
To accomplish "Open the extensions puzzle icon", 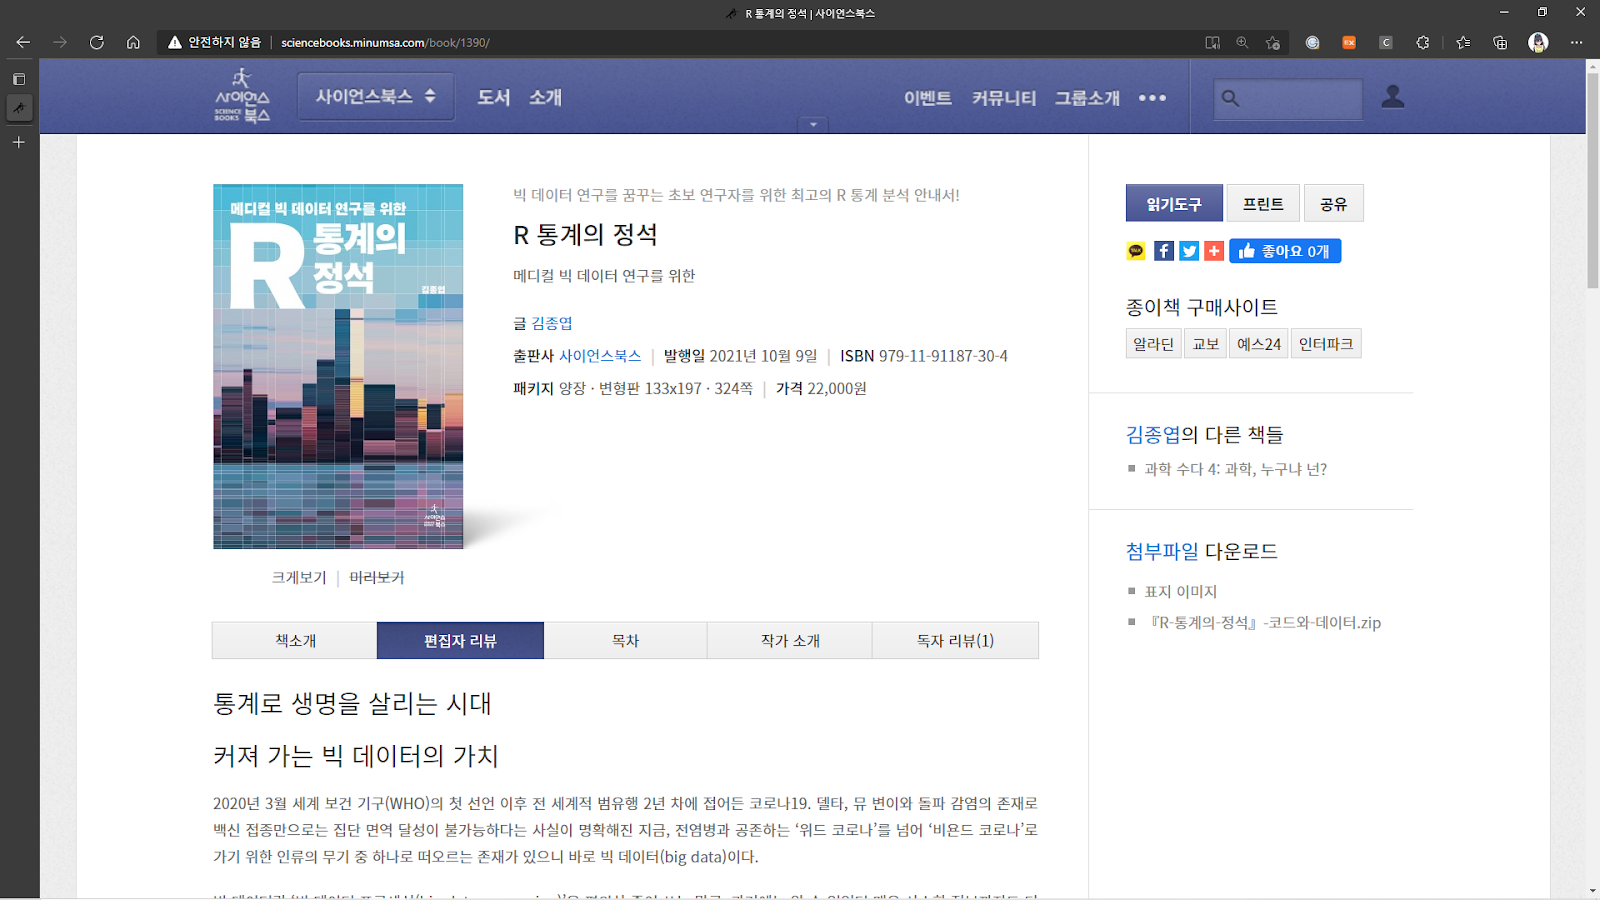I will tap(1423, 42).
